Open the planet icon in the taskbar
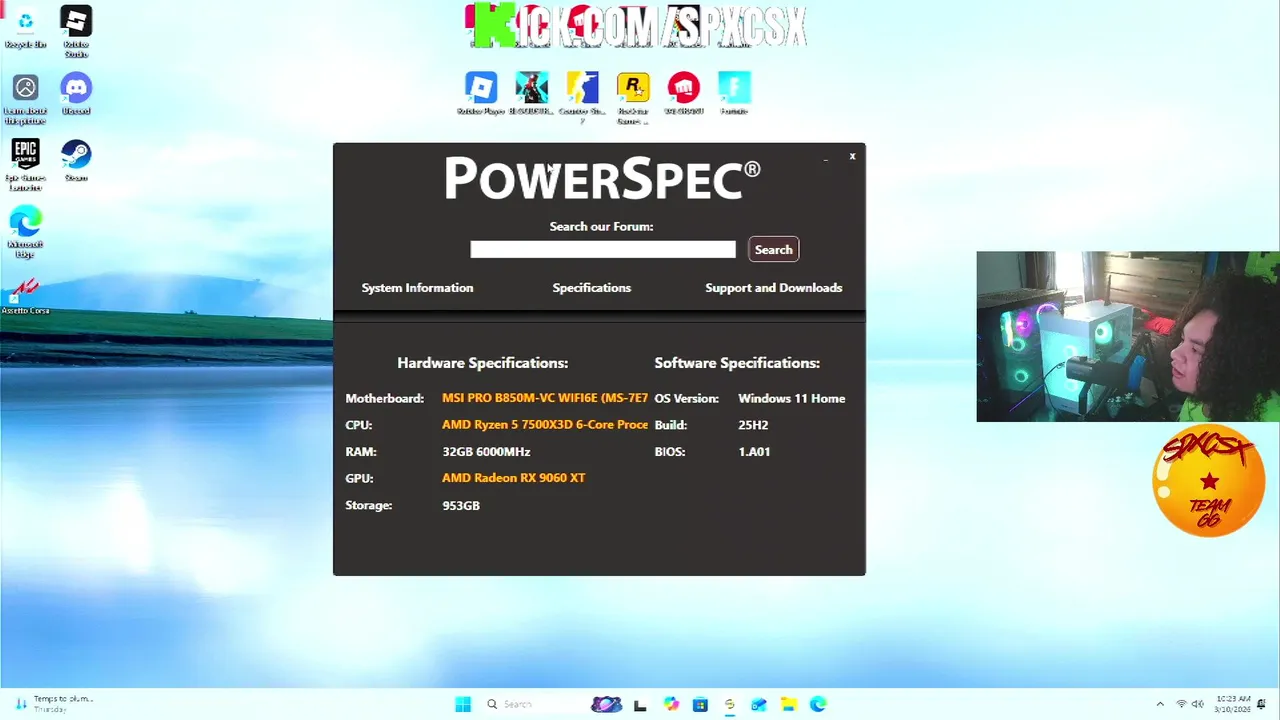The height and width of the screenshot is (720, 1280). [606, 705]
